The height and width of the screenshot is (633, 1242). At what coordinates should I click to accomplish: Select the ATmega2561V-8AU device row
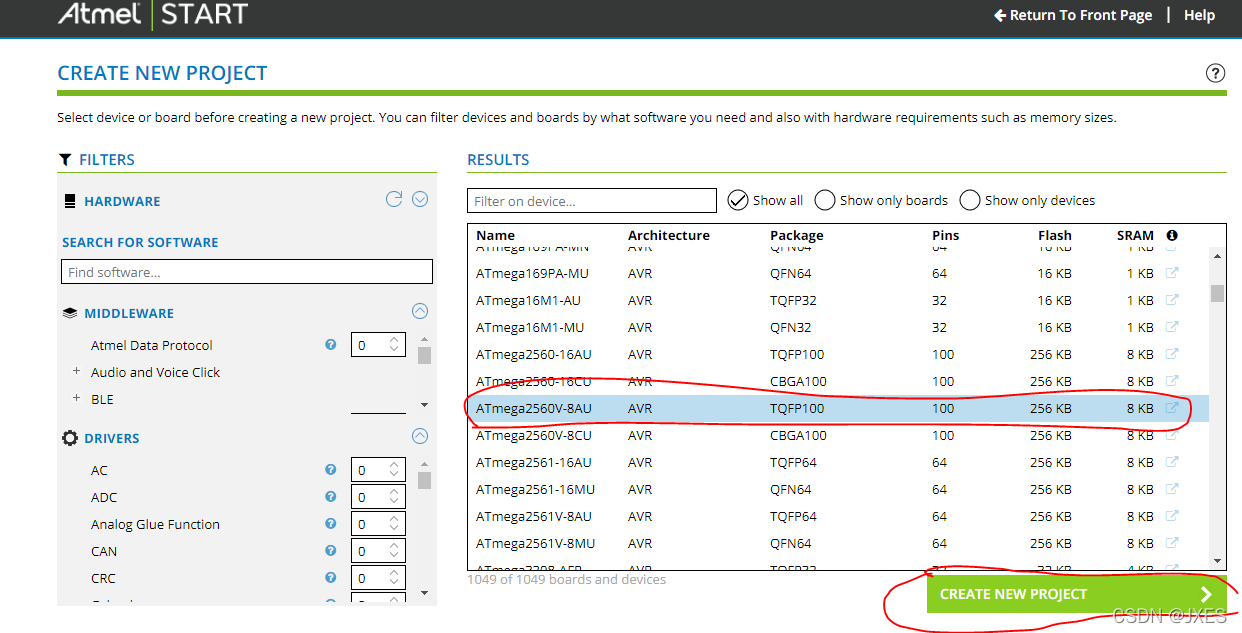838,516
